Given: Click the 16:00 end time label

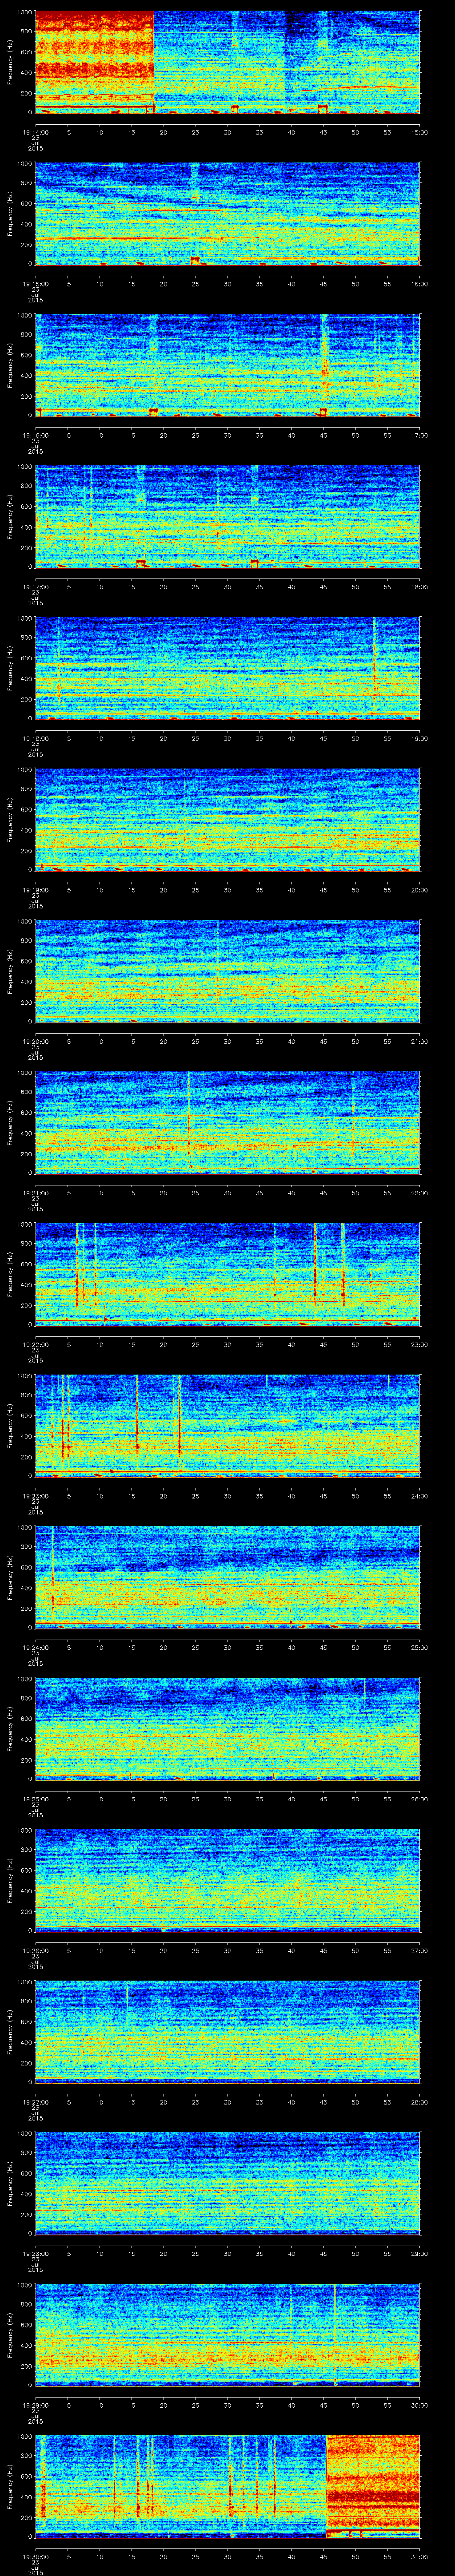Looking at the screenshot, I should [x=419, y=284].
